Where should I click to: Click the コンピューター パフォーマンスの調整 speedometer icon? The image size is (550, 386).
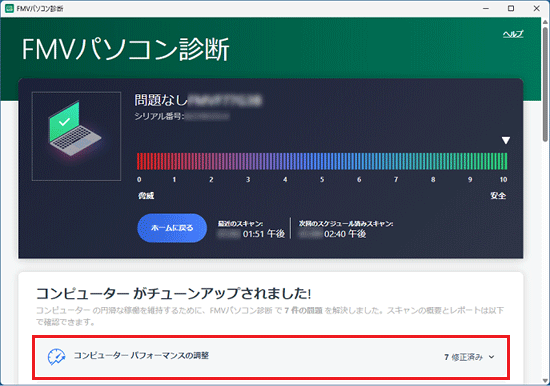pos(56,357)
